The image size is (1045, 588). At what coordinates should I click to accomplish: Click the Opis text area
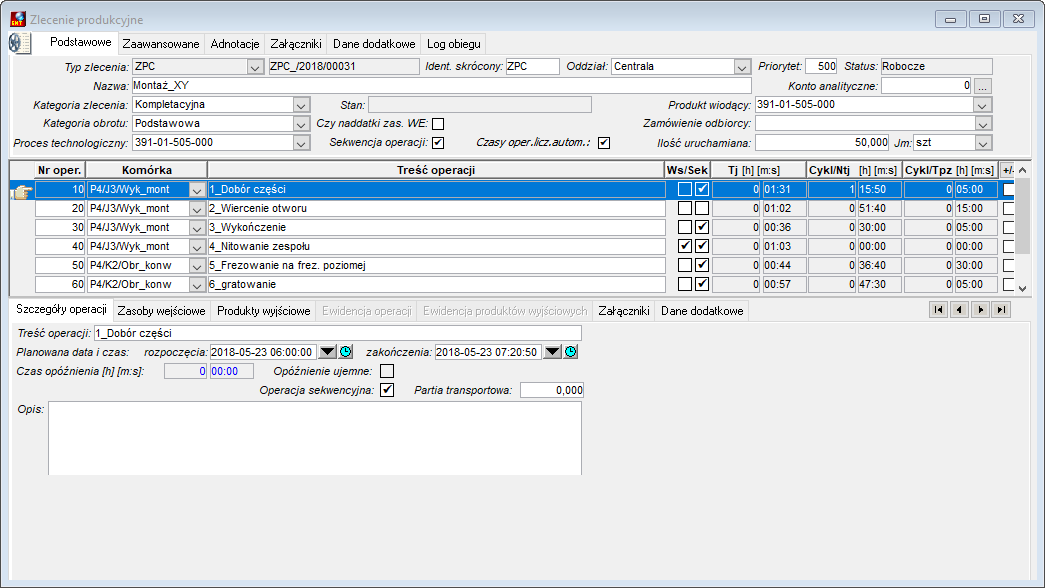tap(315, 438)
